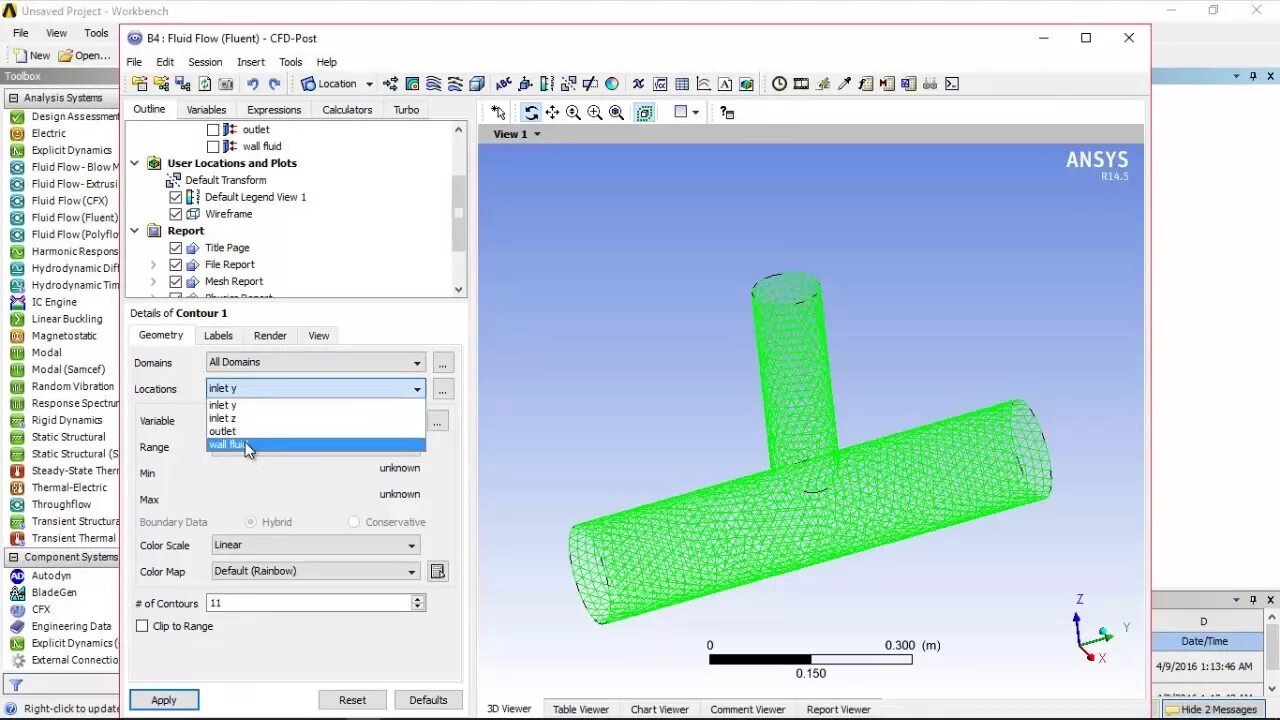The width and height of the screenshot is (1280, 720).
Task: Click the Reset button
Action: (x=352, y=700)
